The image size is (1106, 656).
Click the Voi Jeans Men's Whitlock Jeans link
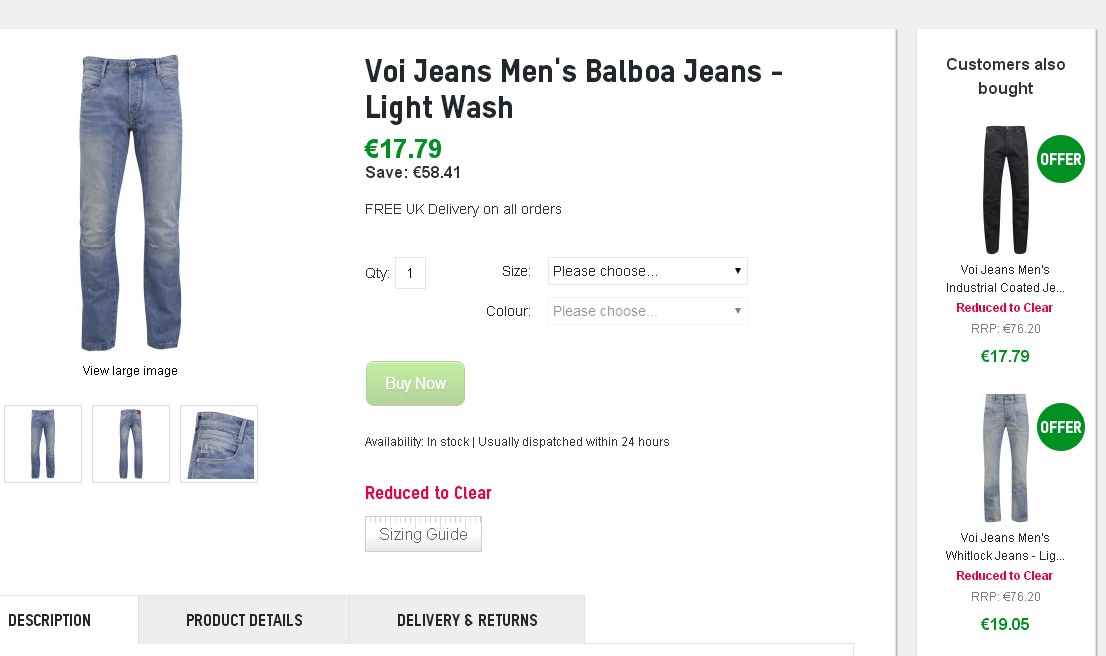point(1005,547)
